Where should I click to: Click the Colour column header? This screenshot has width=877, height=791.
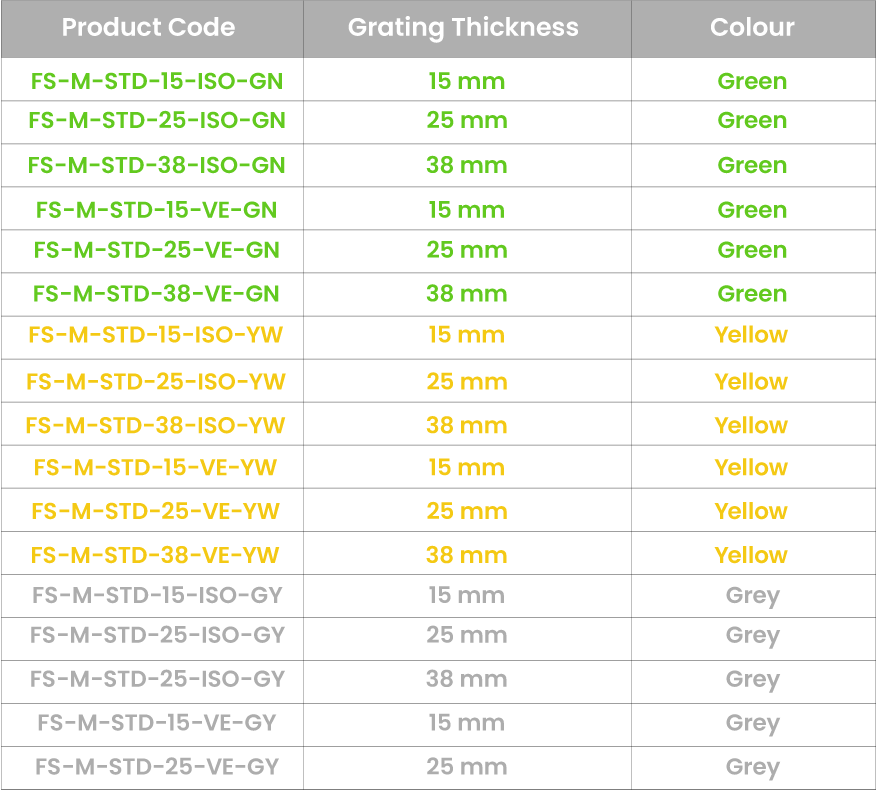point(752,28)
